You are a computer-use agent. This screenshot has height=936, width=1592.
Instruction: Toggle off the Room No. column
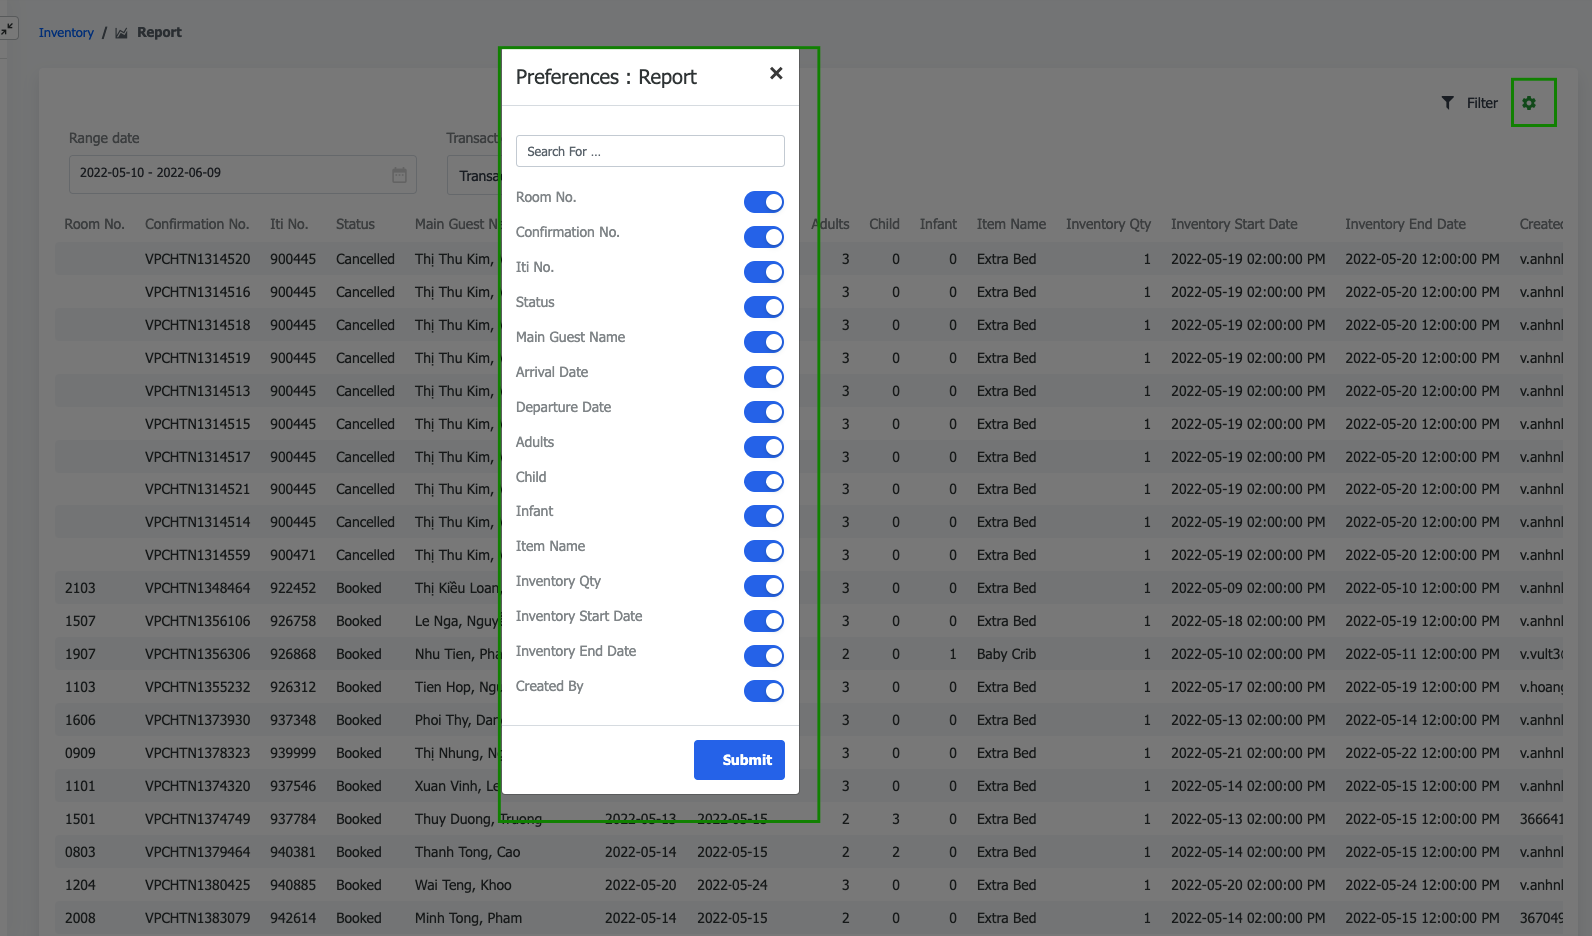[763, 202]
